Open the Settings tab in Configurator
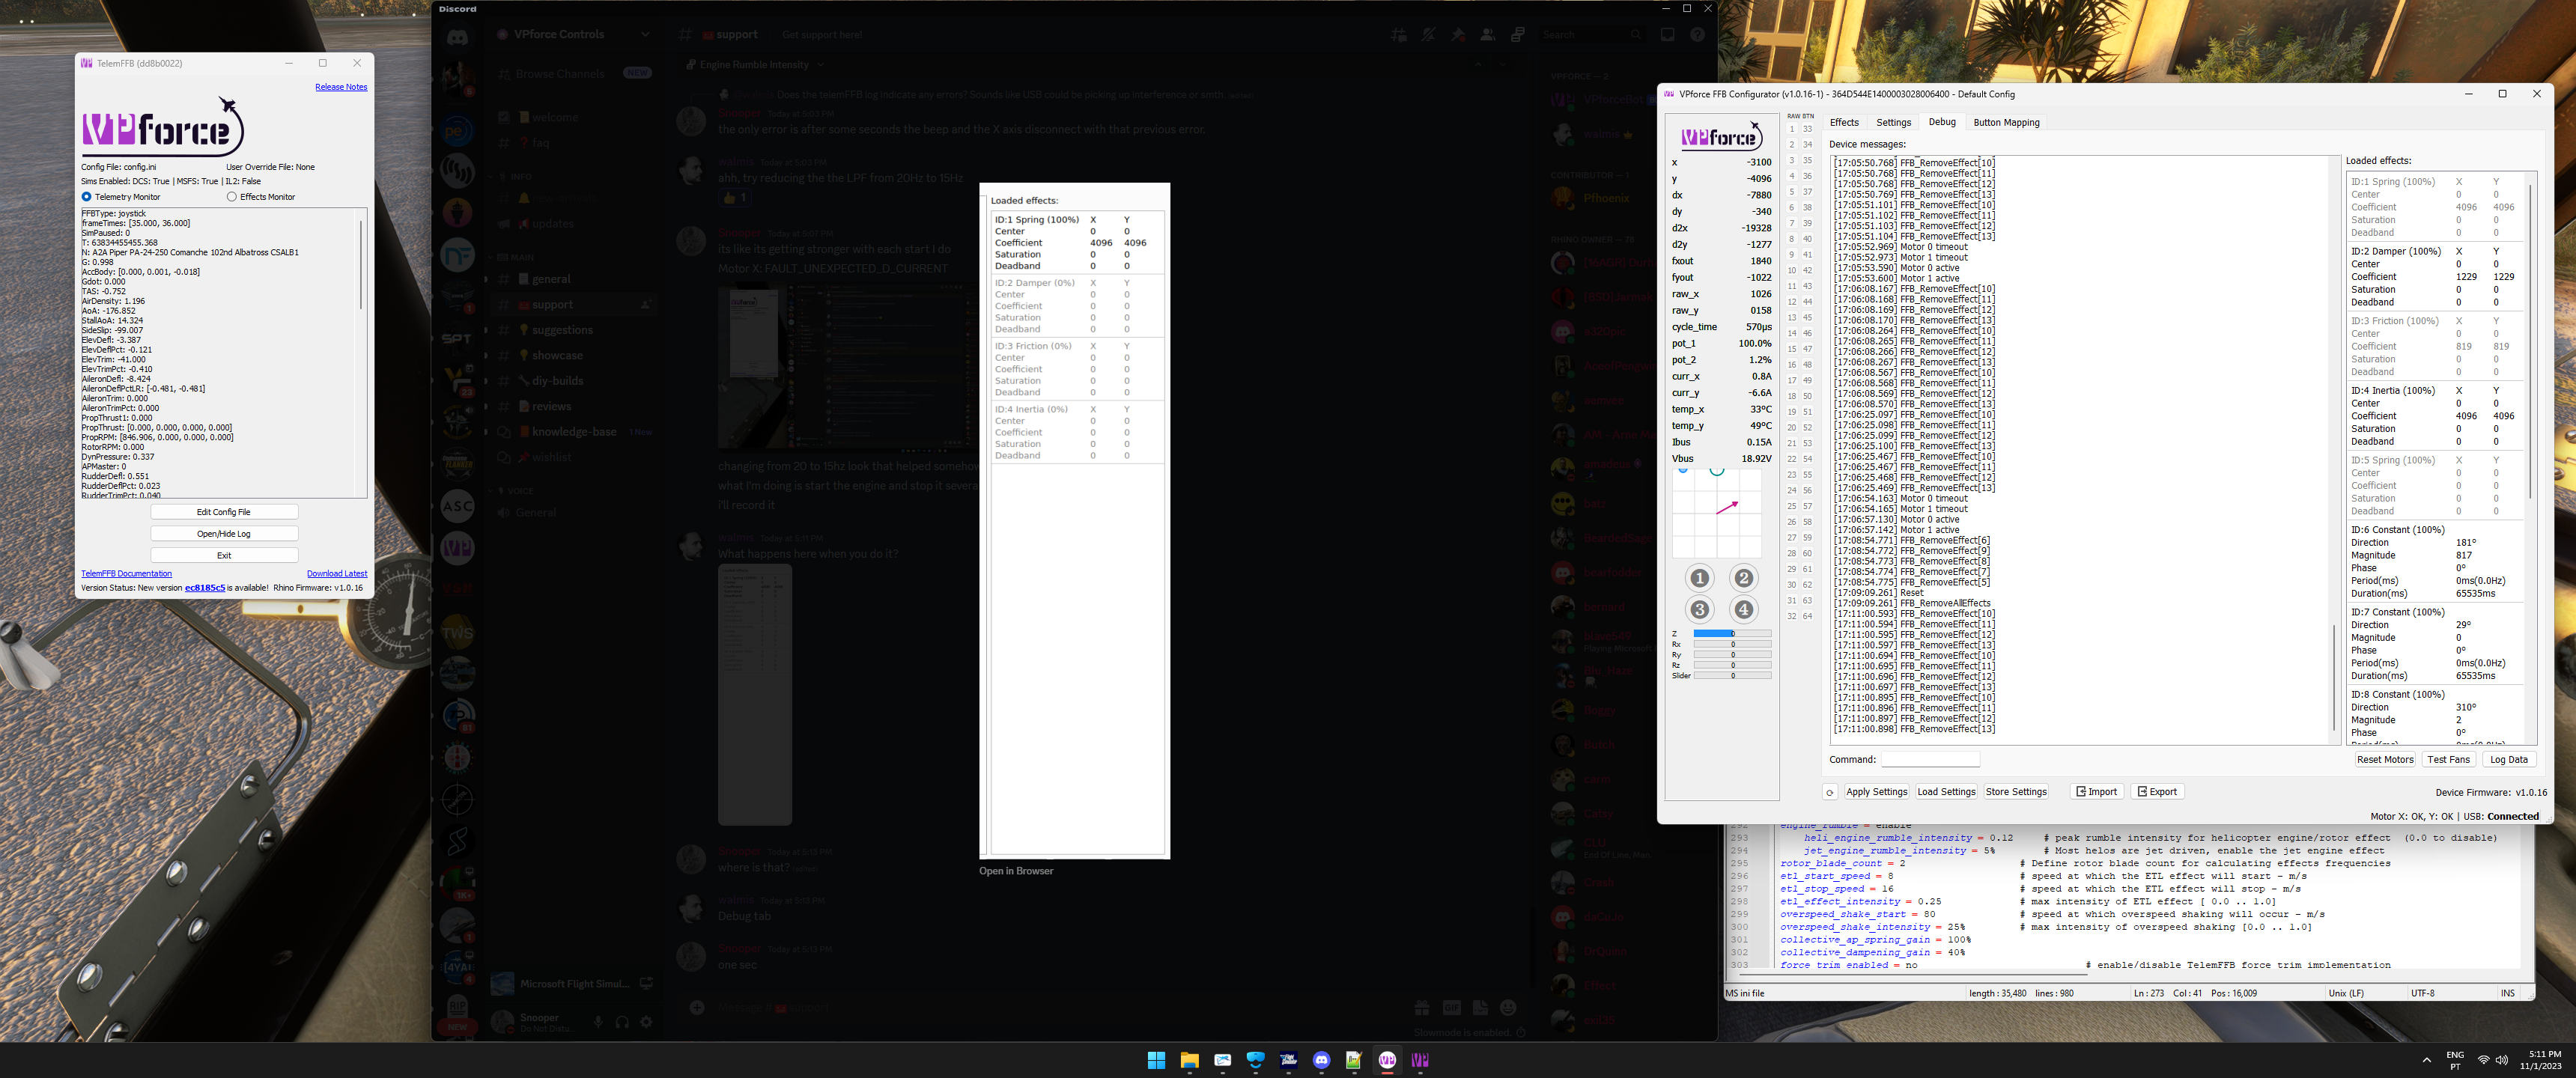2576x1078 pixels. click(x=1892, y=123)
